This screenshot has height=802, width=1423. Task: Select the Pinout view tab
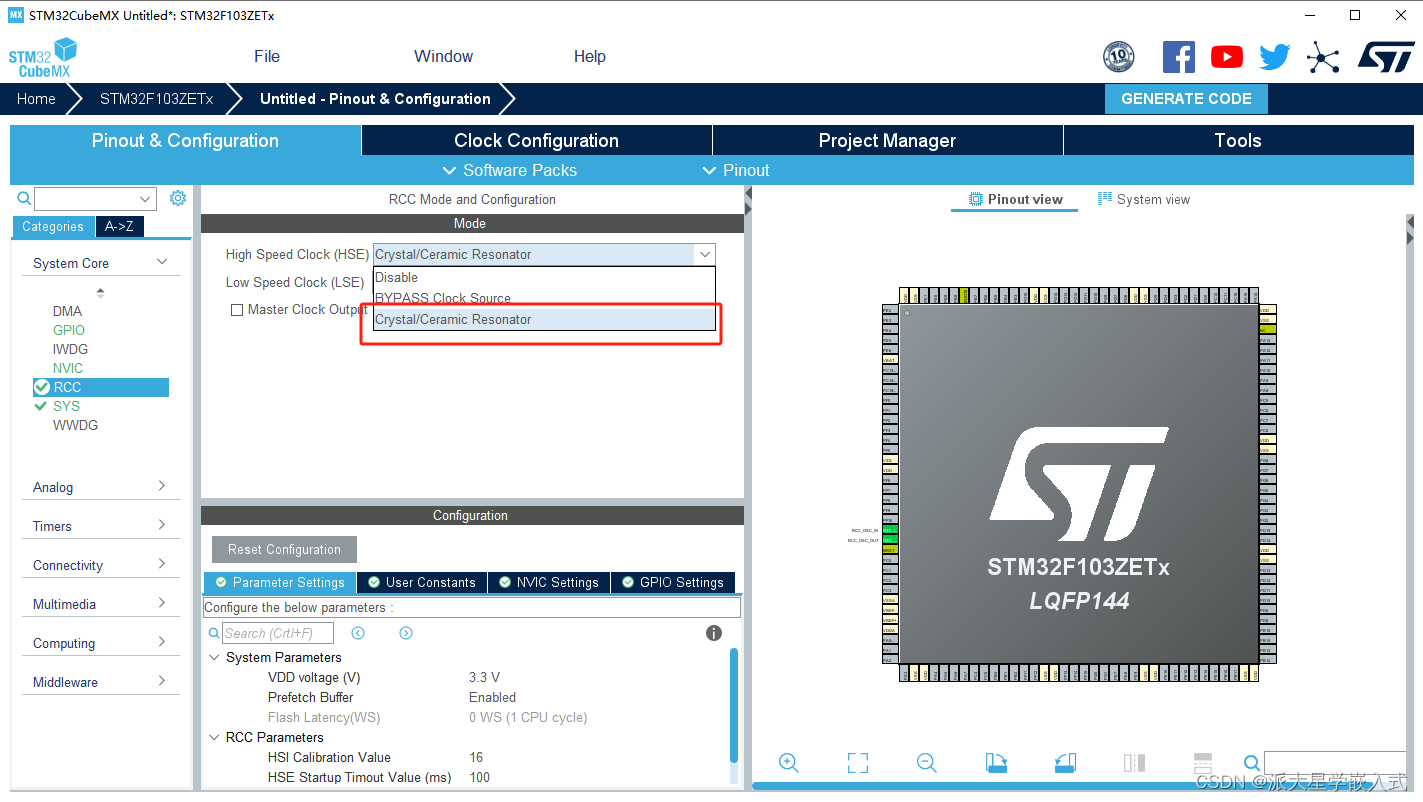[x=1015, y=199]
